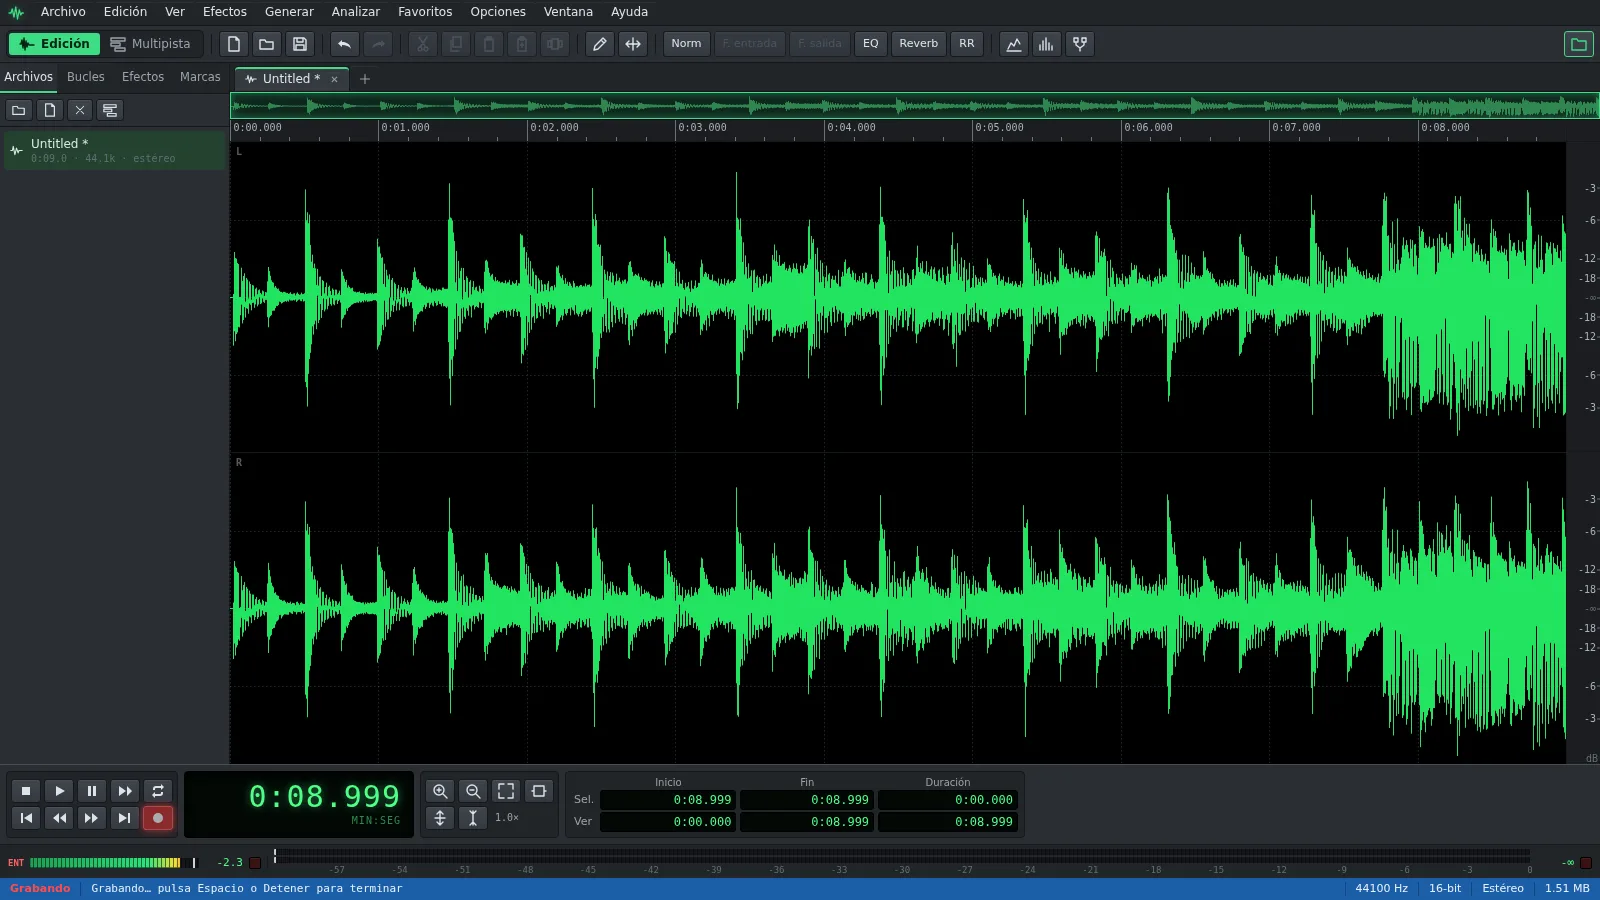Click the zoom to selection icon

pos(539,791)
